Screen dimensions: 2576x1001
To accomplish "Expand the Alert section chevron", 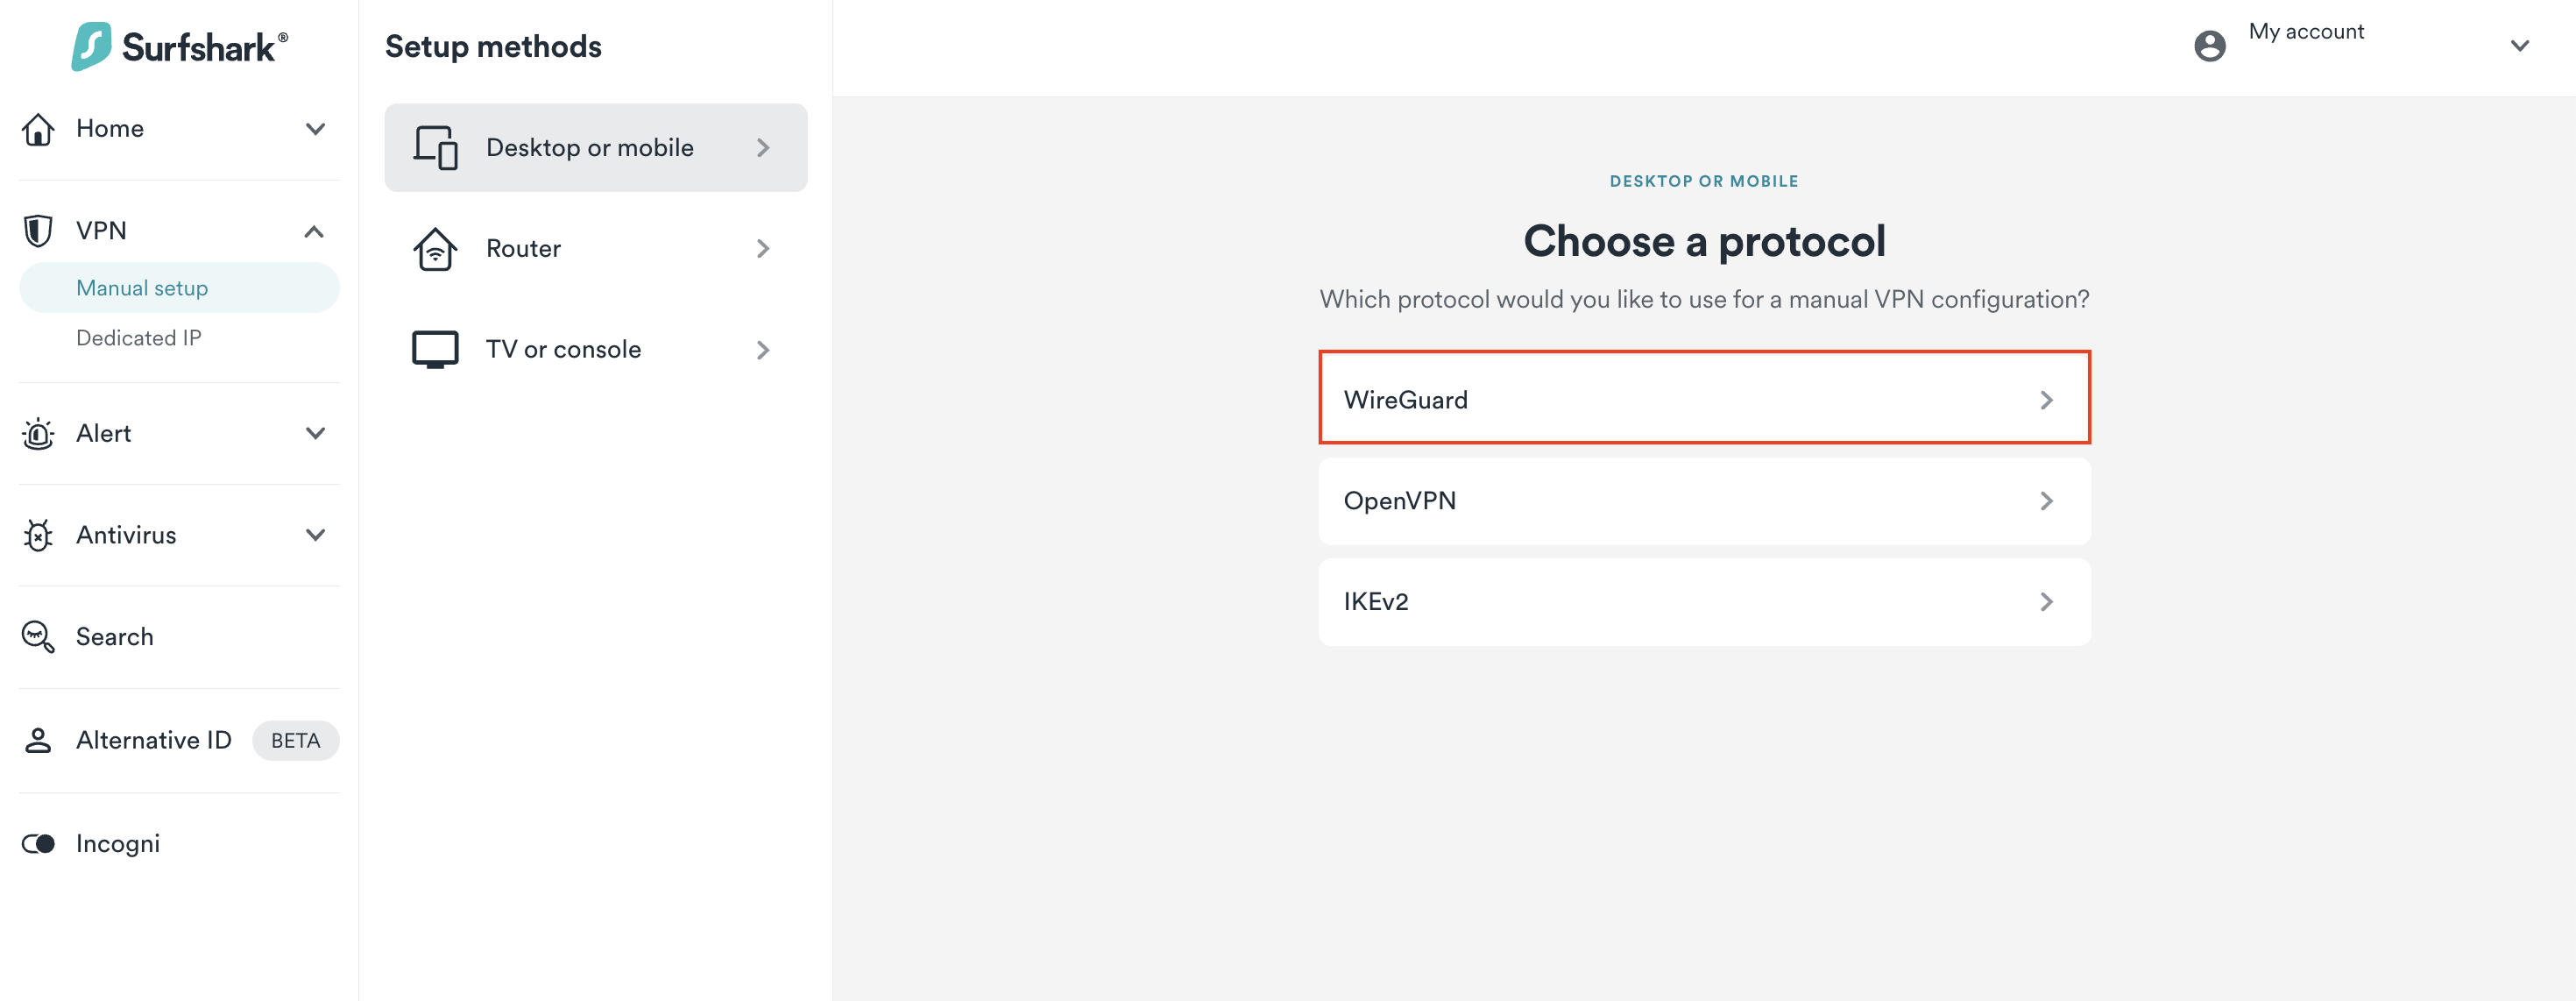I will point(315,434).
